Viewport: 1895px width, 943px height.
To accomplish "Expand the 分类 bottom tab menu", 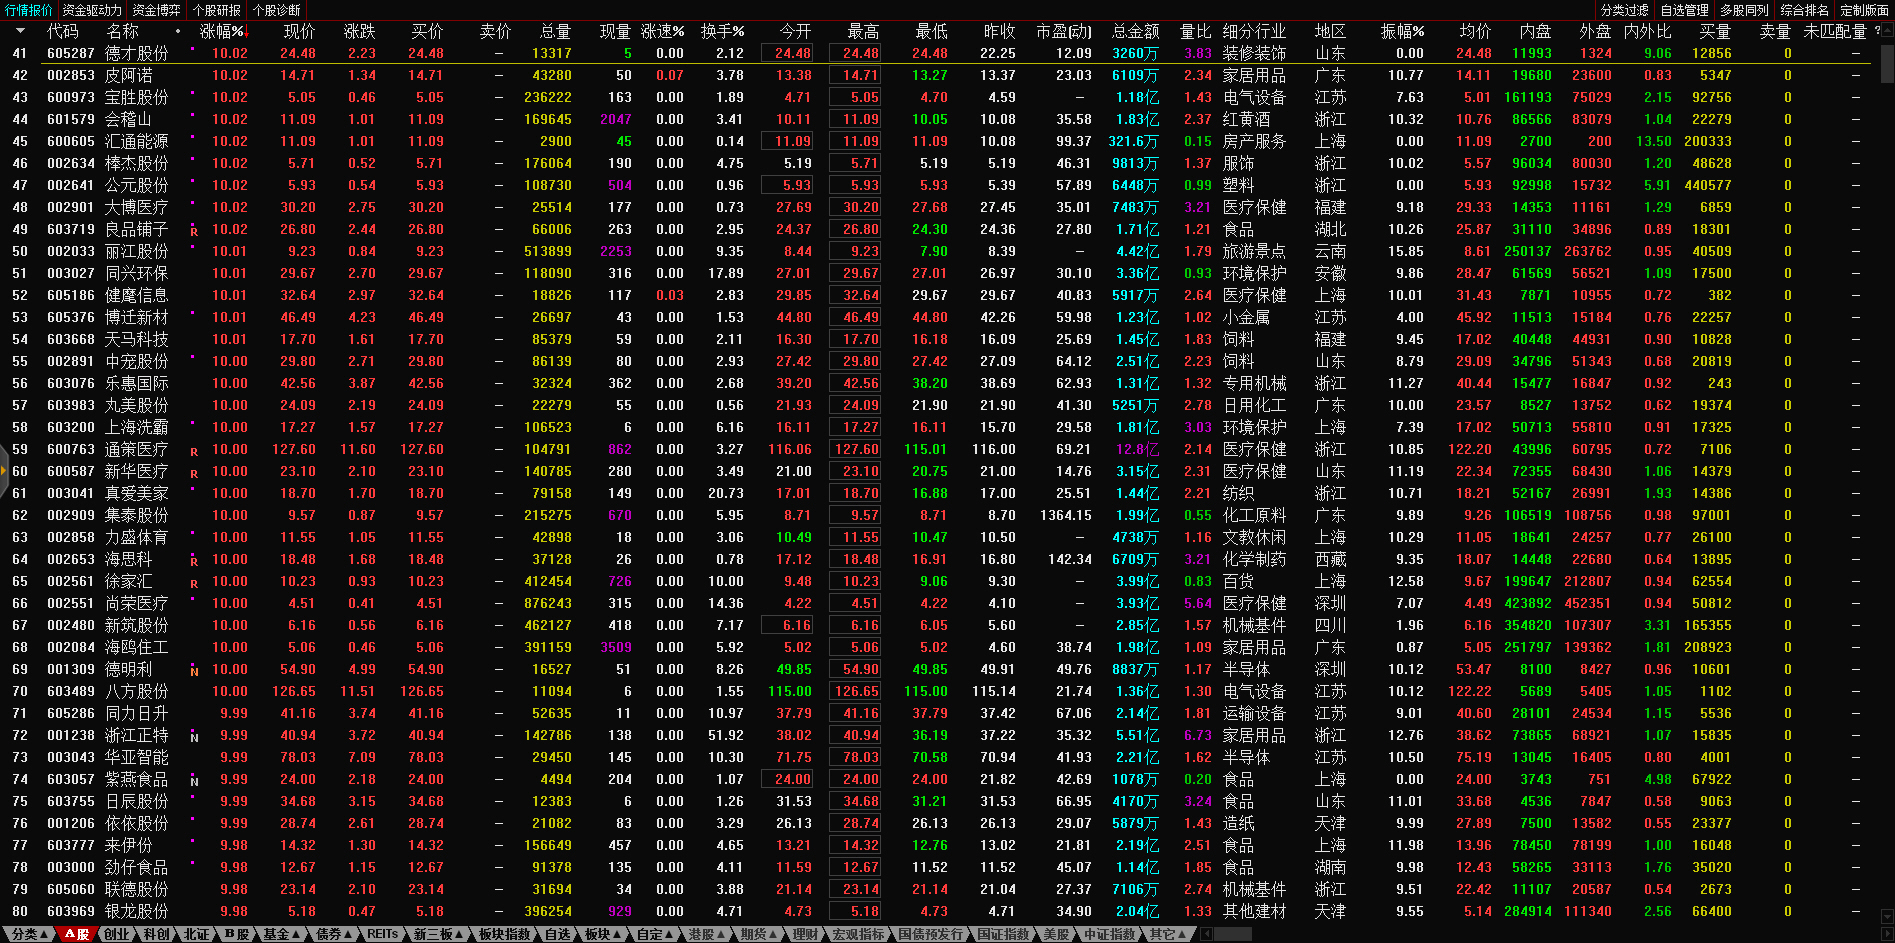I will pos(26,934).
